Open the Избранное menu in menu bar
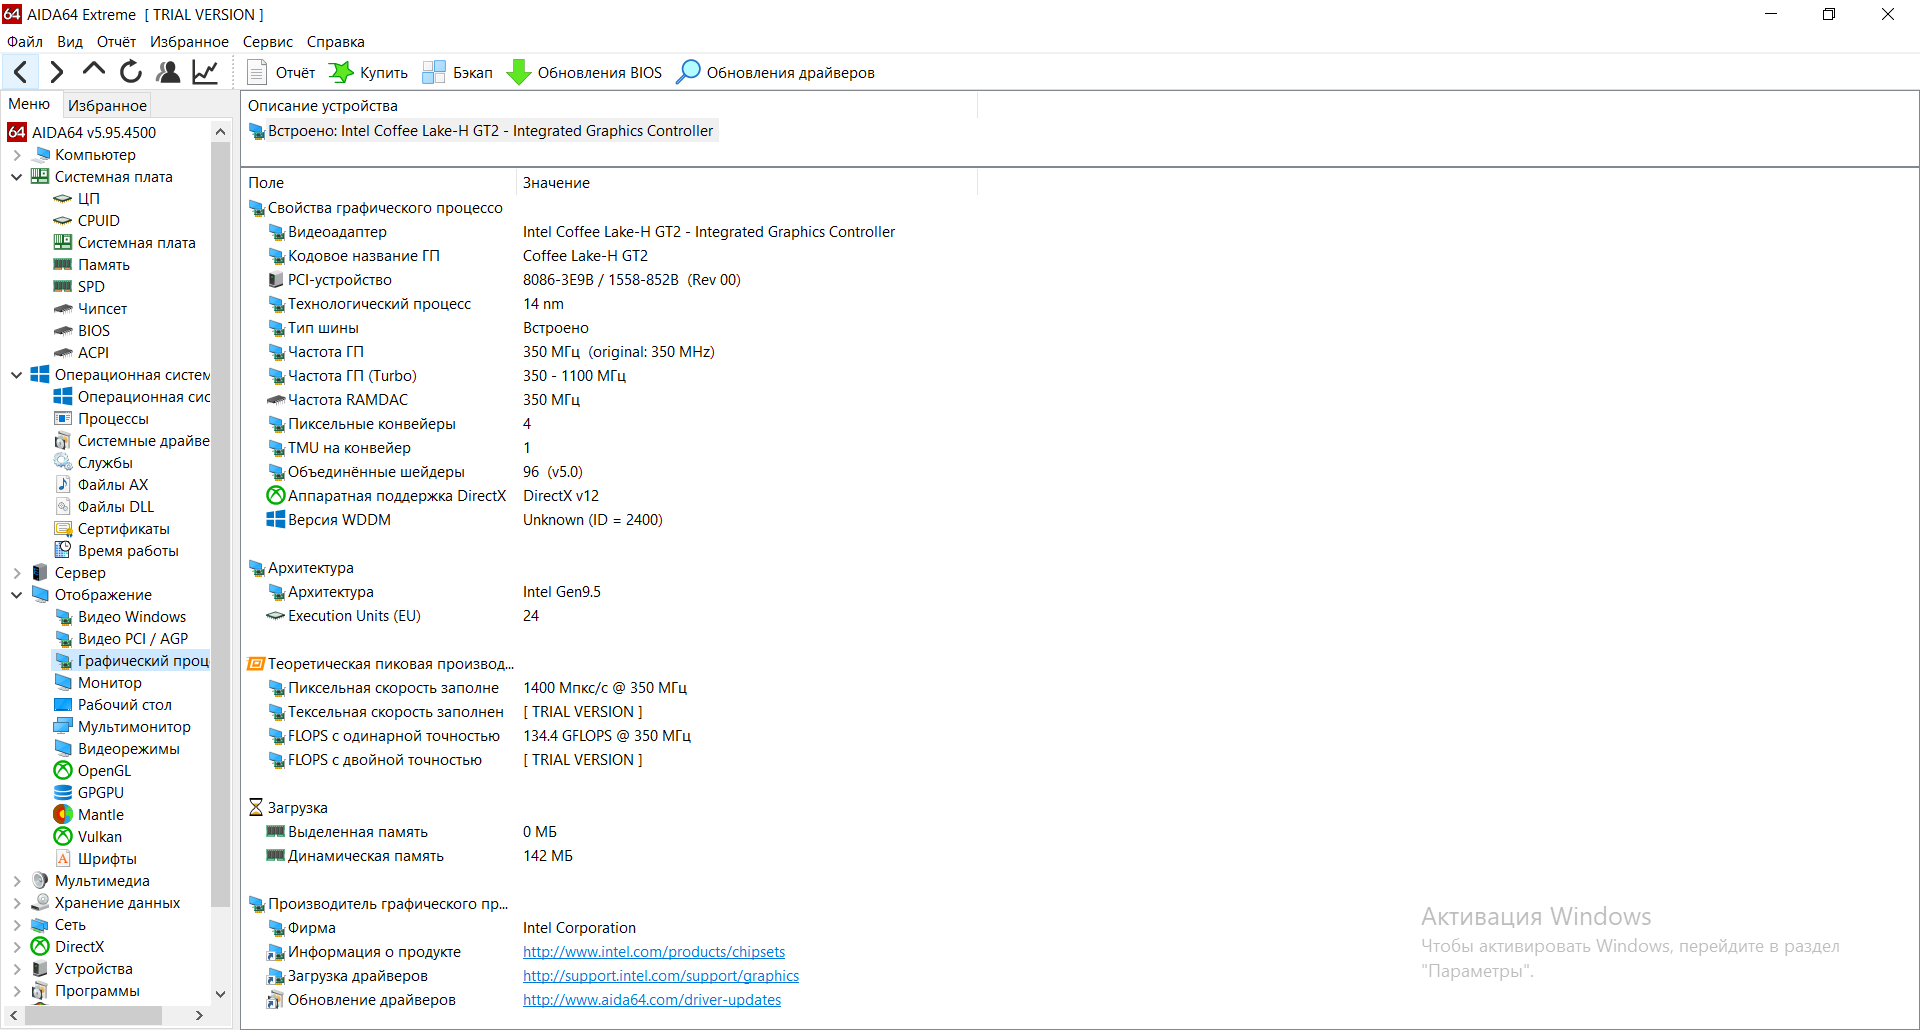 pyautogui.click(x=189, y=42)
